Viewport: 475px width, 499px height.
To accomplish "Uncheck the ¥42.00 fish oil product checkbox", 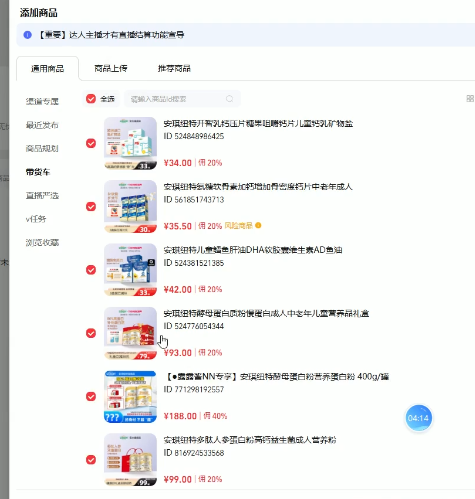I will click(x=91, y=270).
